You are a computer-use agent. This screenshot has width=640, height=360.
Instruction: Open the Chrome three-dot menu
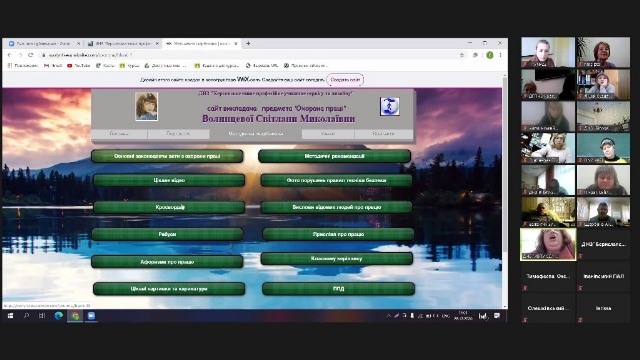500,55
